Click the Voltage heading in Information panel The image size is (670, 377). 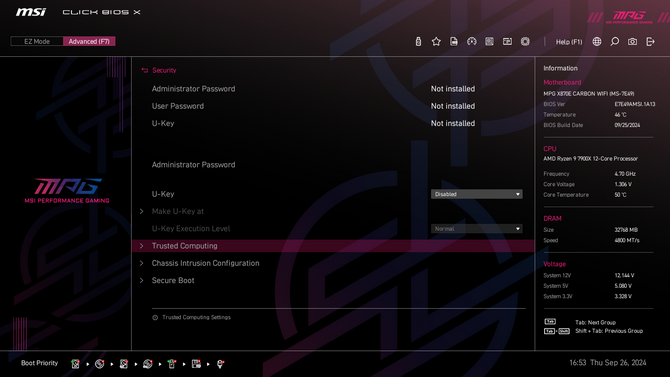554,264
